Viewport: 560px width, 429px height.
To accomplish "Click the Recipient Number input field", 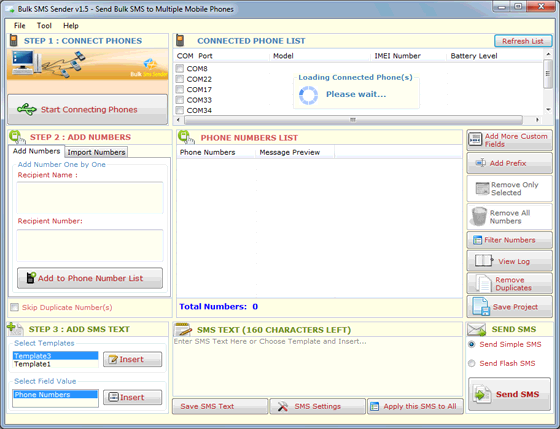I will [x=90, y=245].
